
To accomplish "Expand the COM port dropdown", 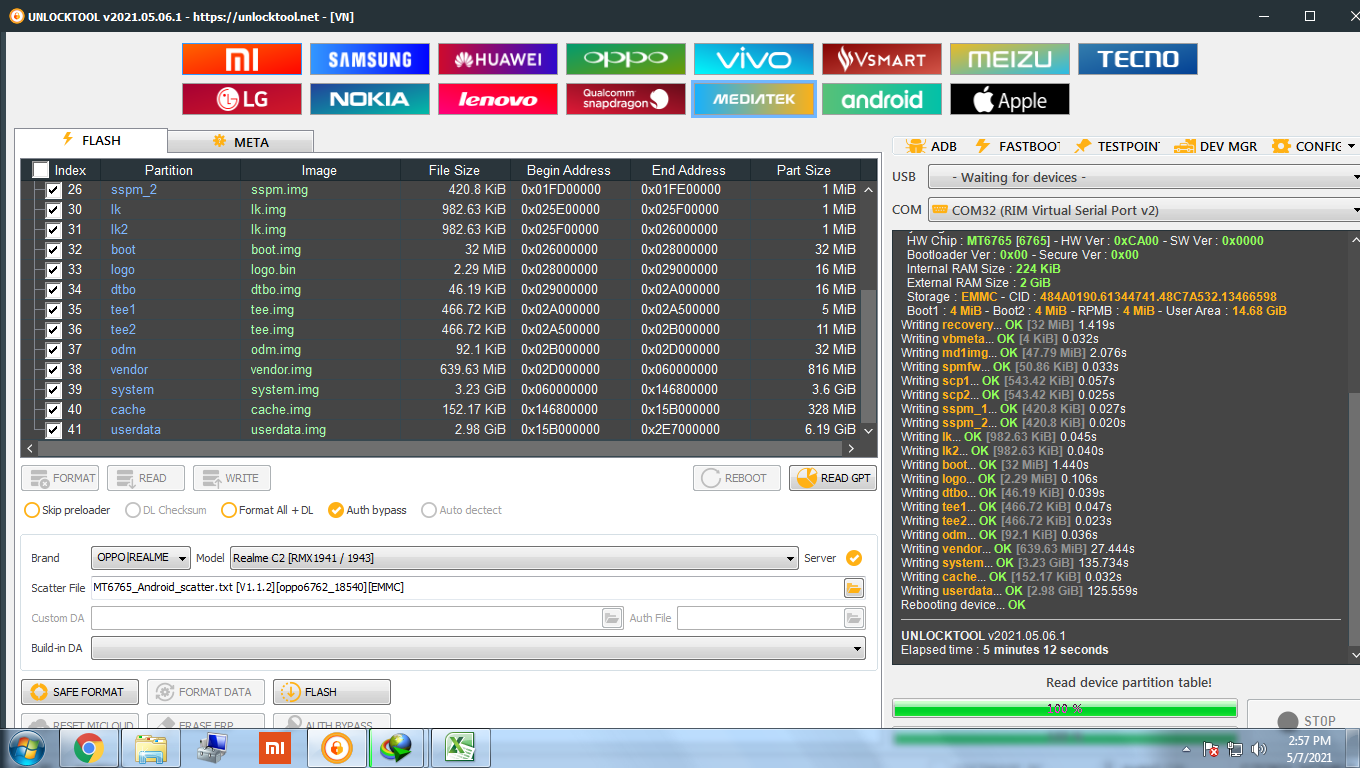I will 1144,210.
